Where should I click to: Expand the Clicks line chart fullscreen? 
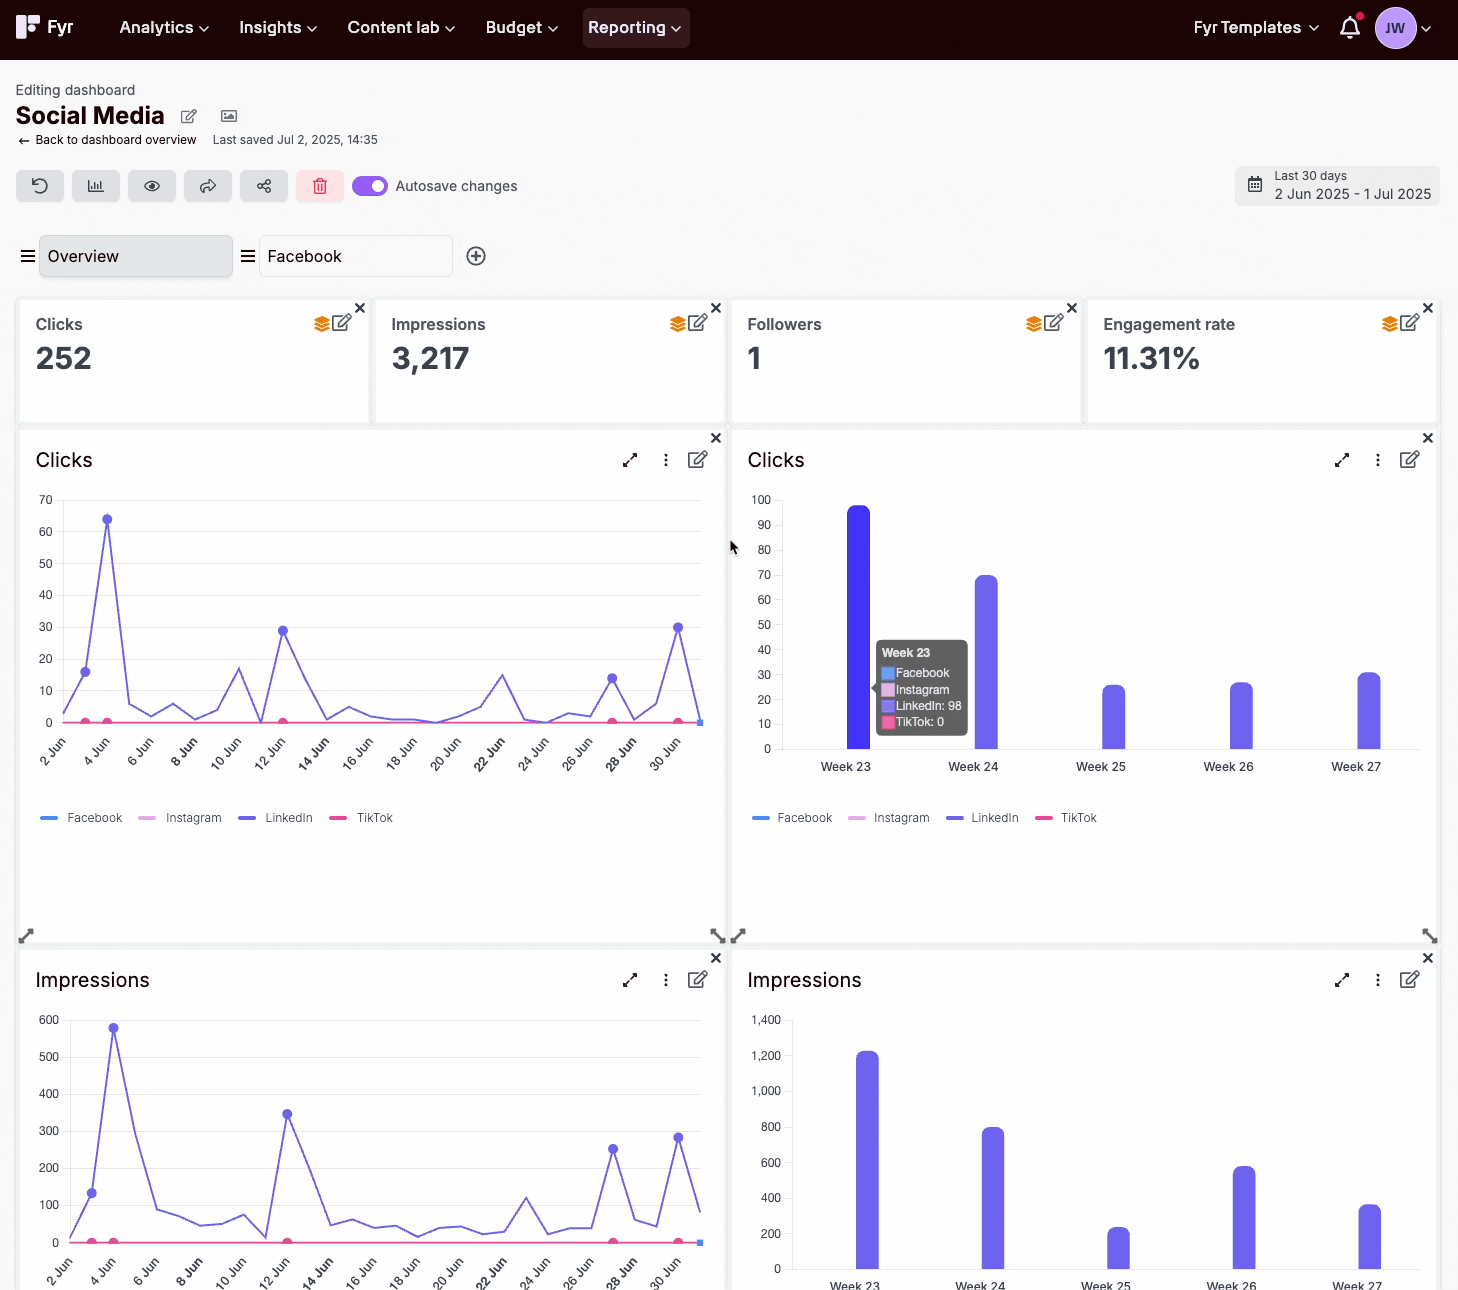click(630, 460)
